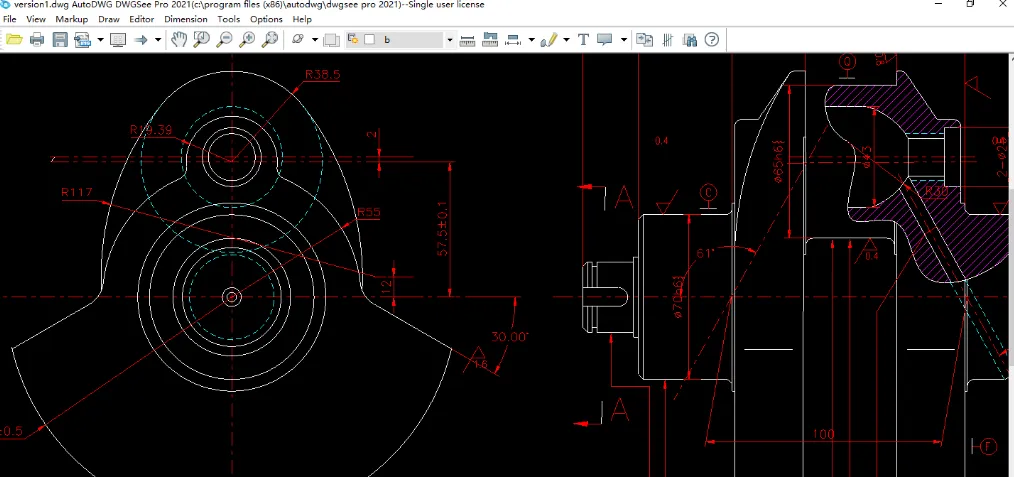Viewport: 1014px width, 477px height.
Task: Click the binoculars find icon
Action: pos(690,40)
